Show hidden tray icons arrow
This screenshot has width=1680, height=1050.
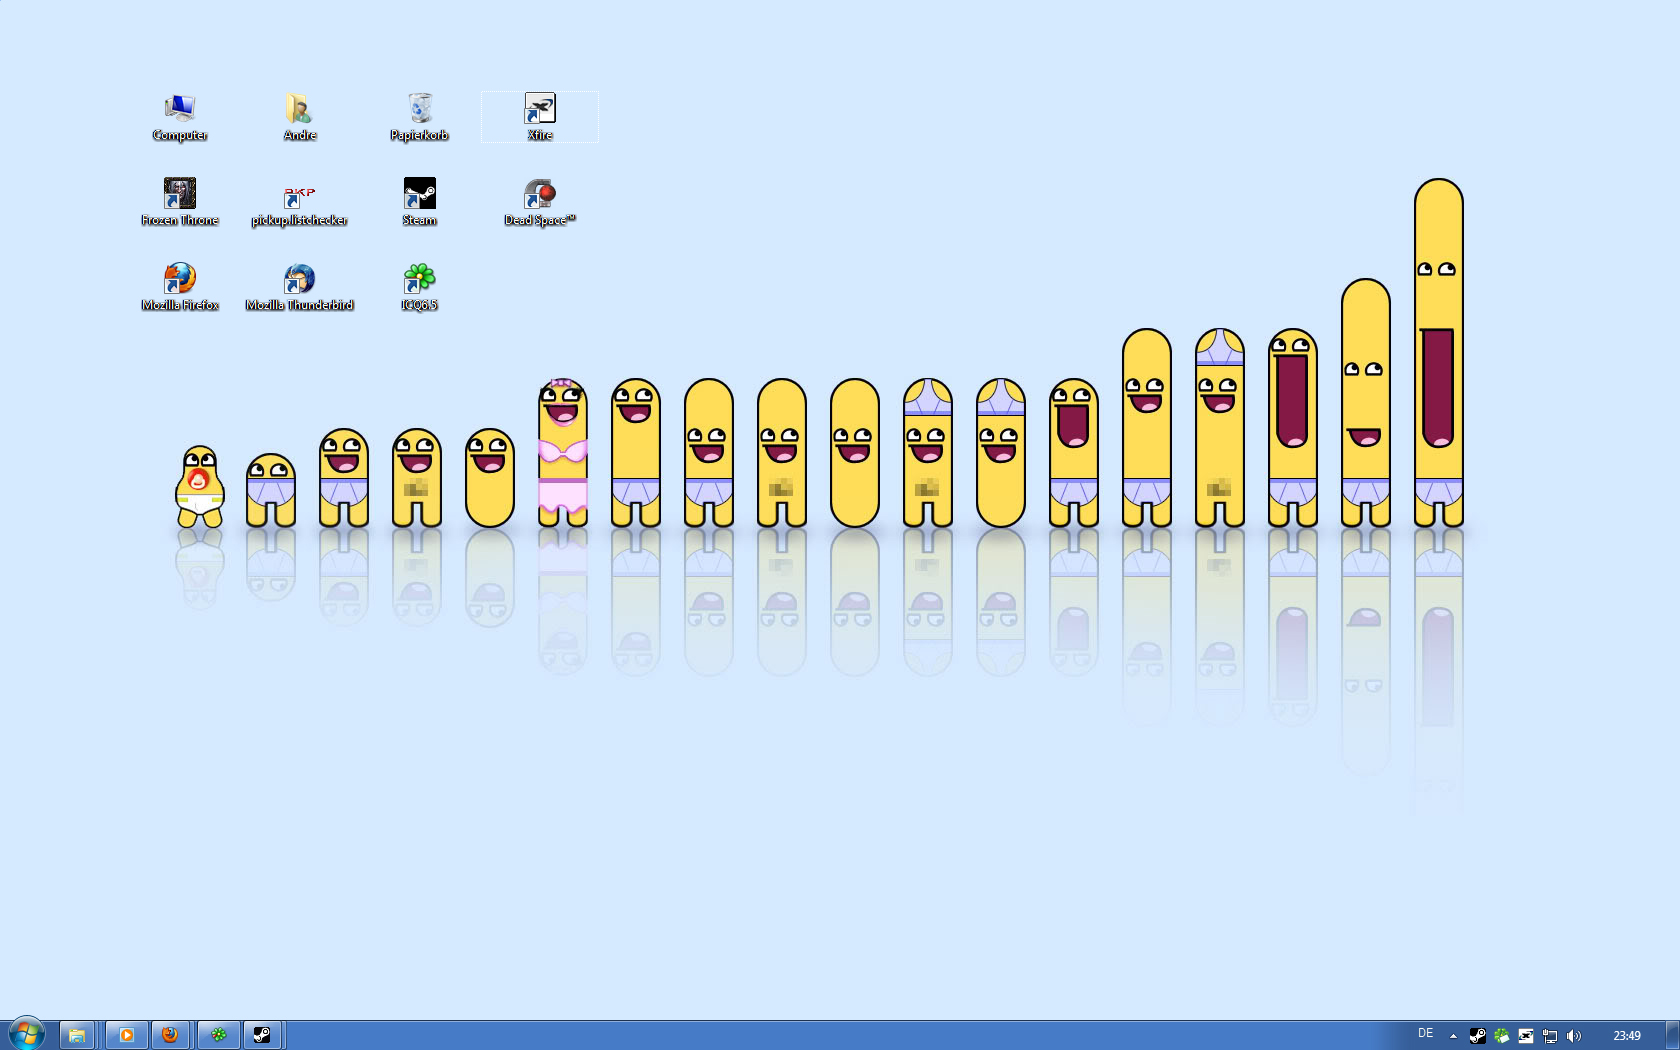pos(1453,1036)
